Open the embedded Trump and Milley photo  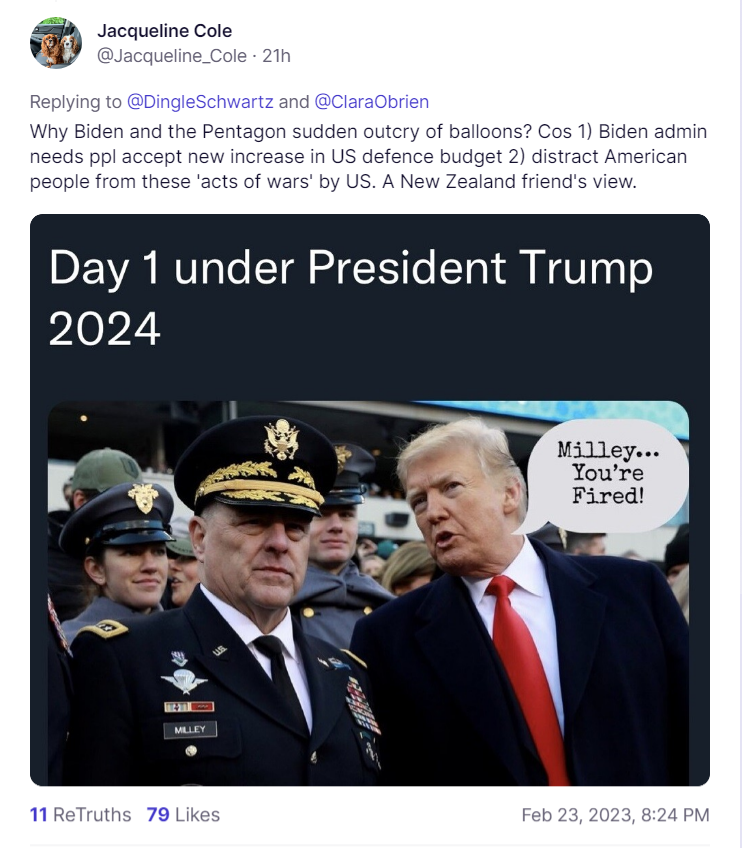coord(368,593)
